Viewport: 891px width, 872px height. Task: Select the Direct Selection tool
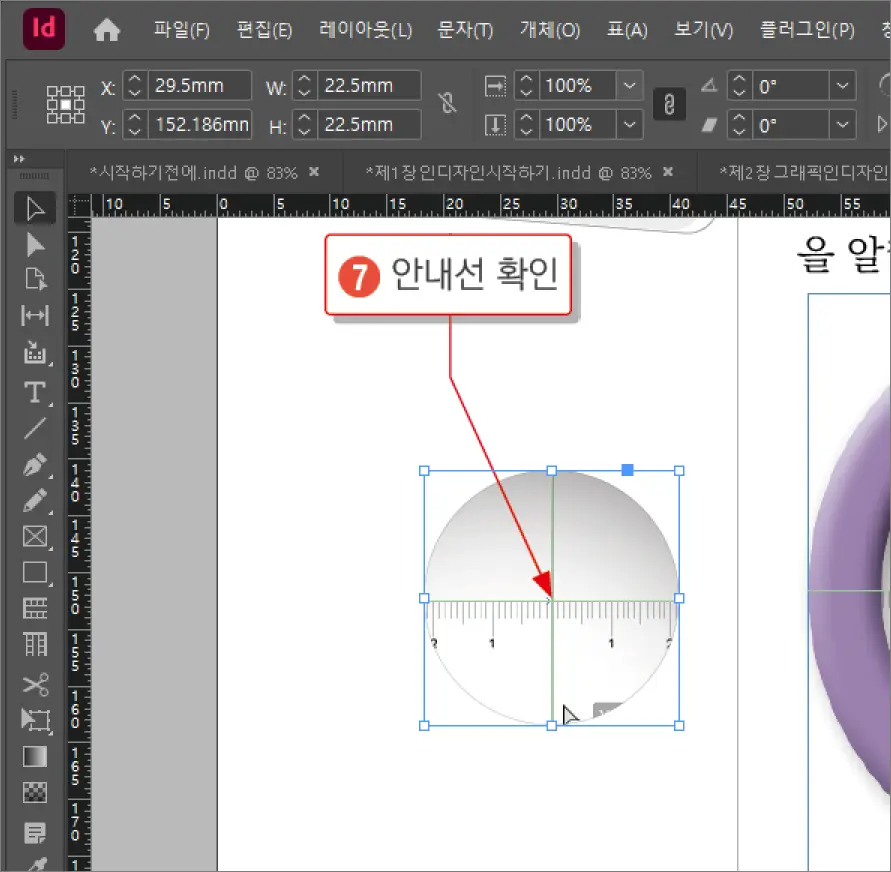(x=35, y=245)
